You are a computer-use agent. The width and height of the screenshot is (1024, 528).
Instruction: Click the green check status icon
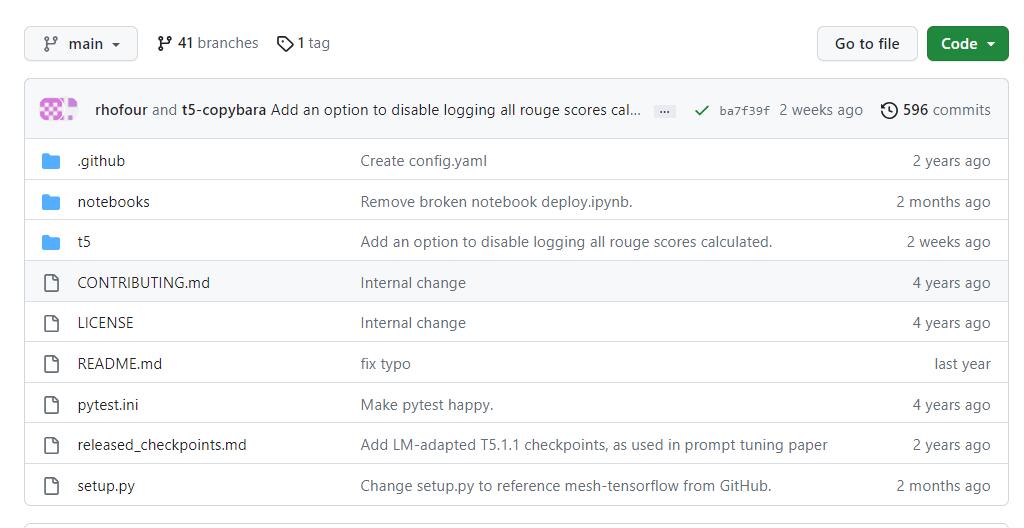coord(701,110)
